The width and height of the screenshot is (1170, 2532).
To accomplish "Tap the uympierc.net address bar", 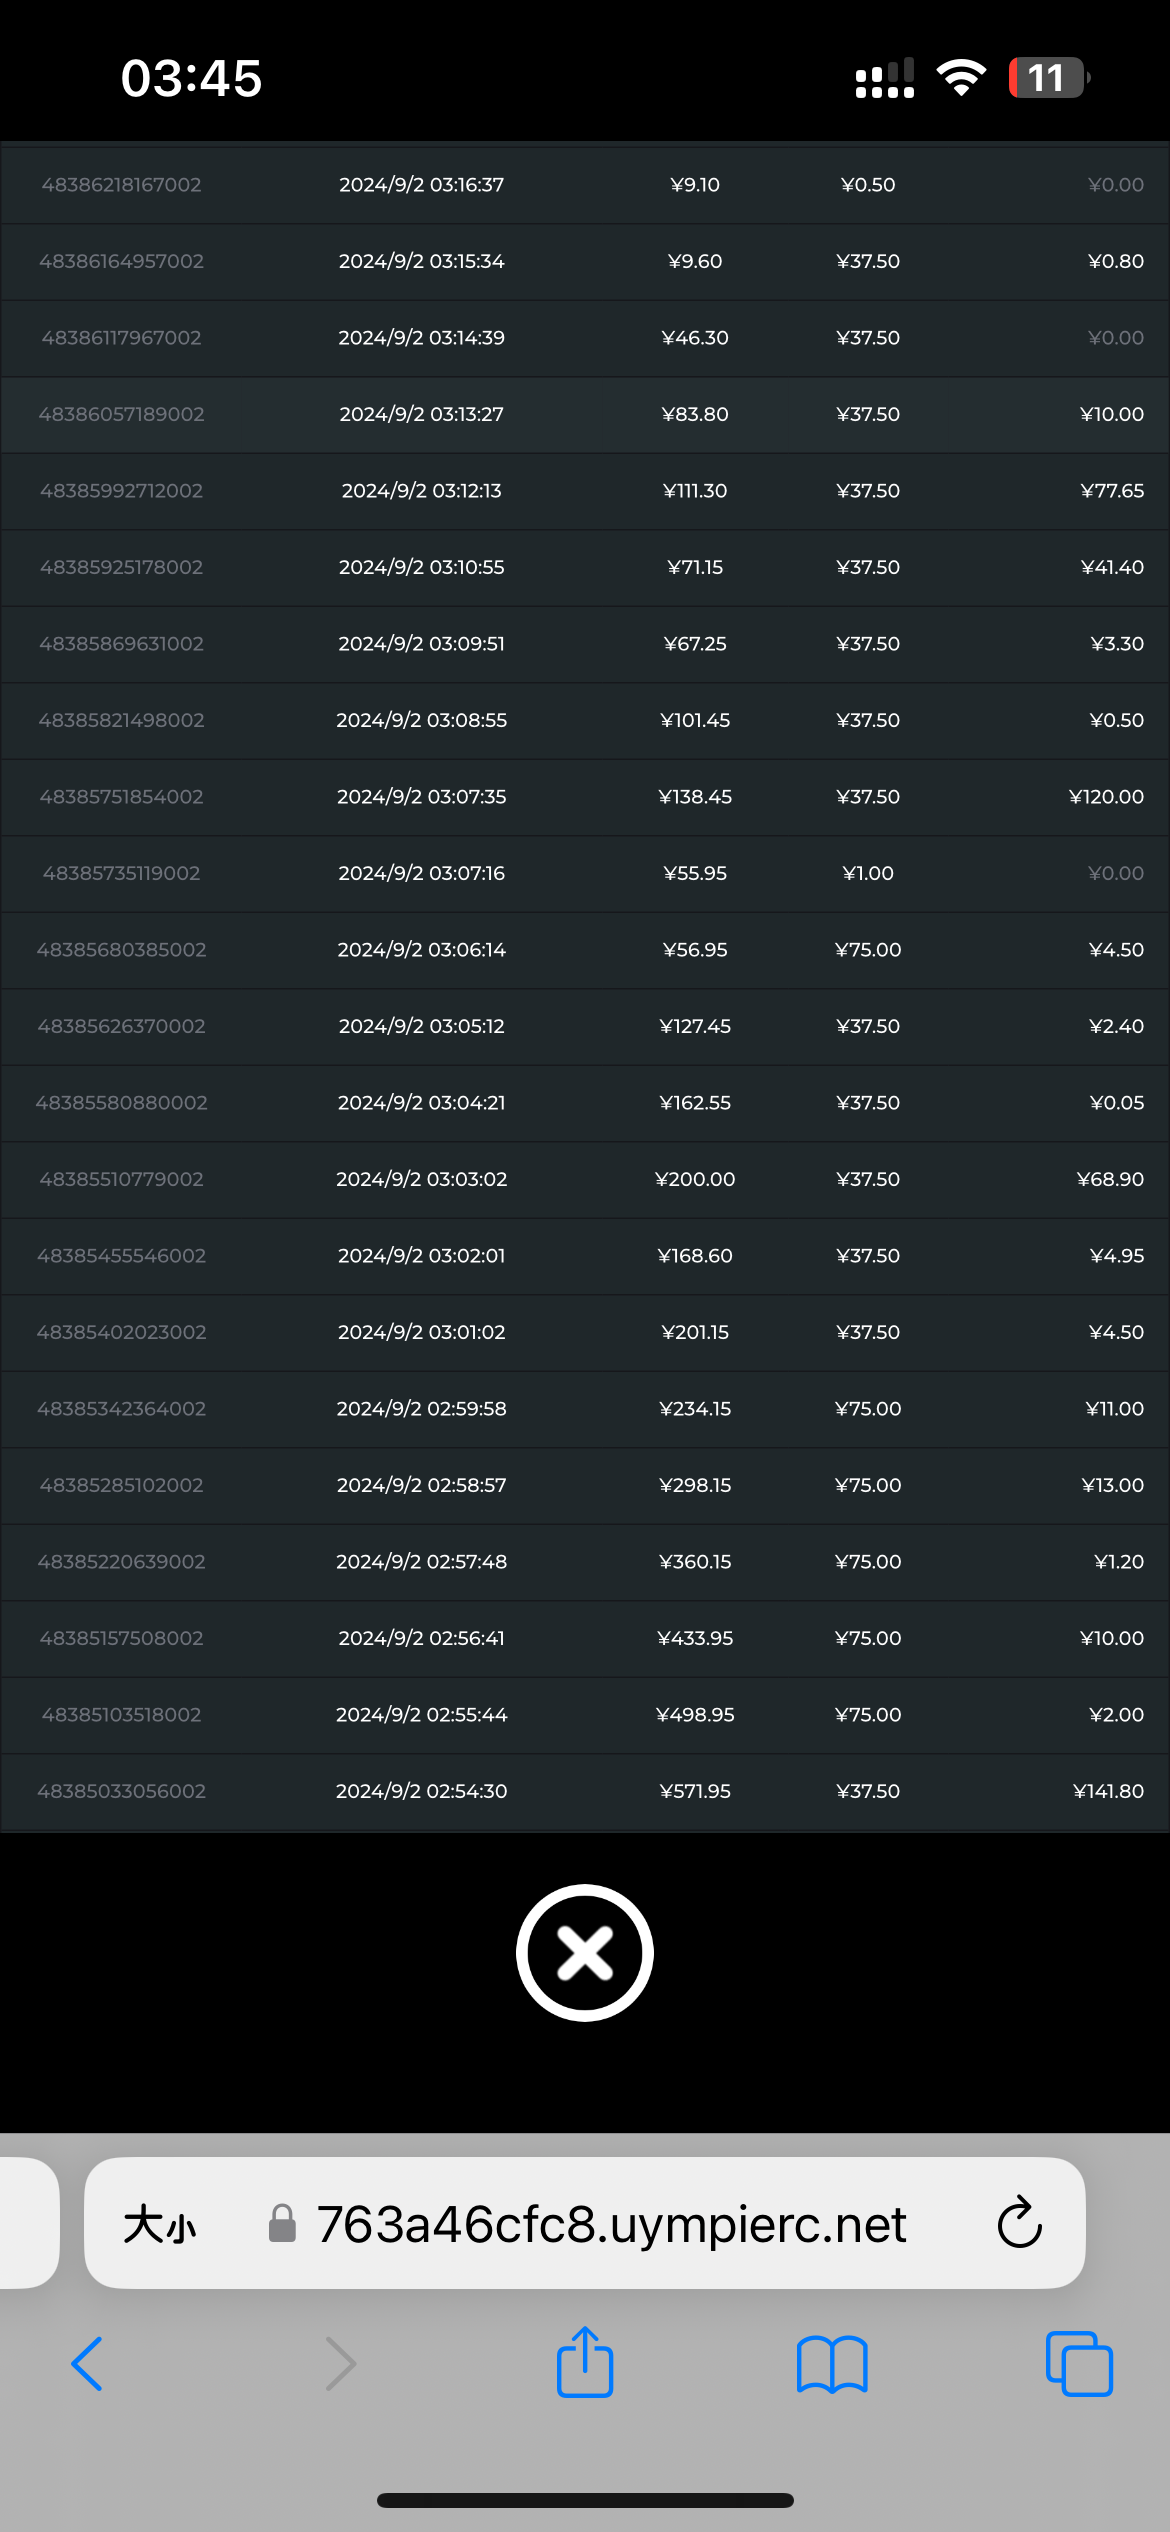I will 611,2225.
